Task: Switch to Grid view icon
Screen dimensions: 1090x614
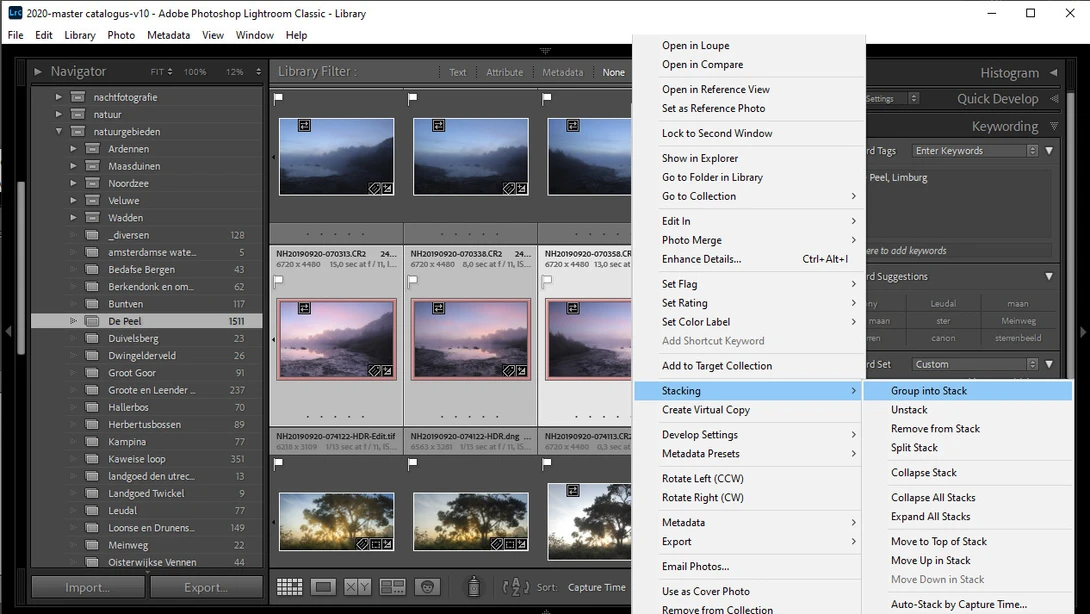Action: [289, 587]
